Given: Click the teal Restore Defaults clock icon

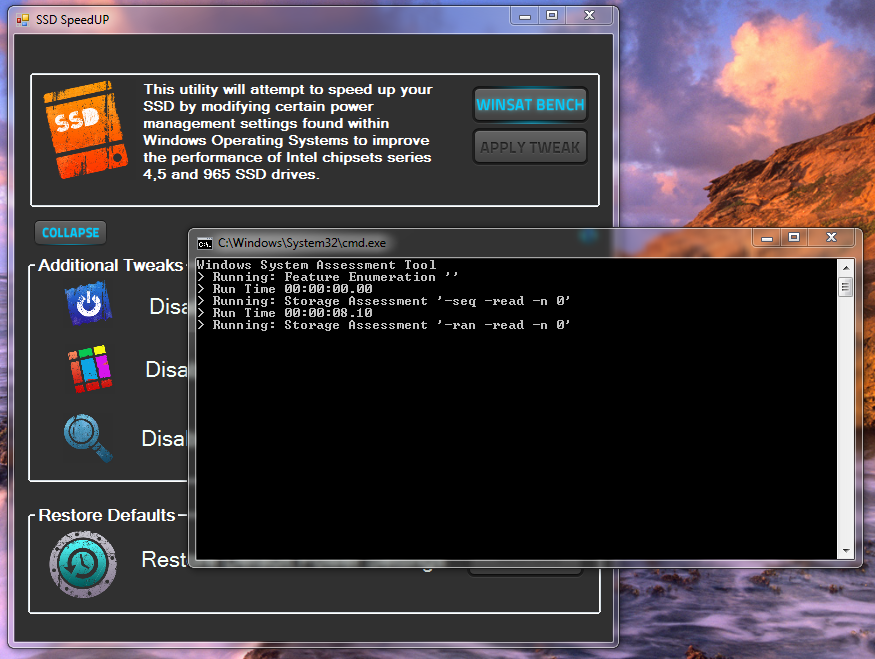Looking at the screenshot, I should (83, 565).
